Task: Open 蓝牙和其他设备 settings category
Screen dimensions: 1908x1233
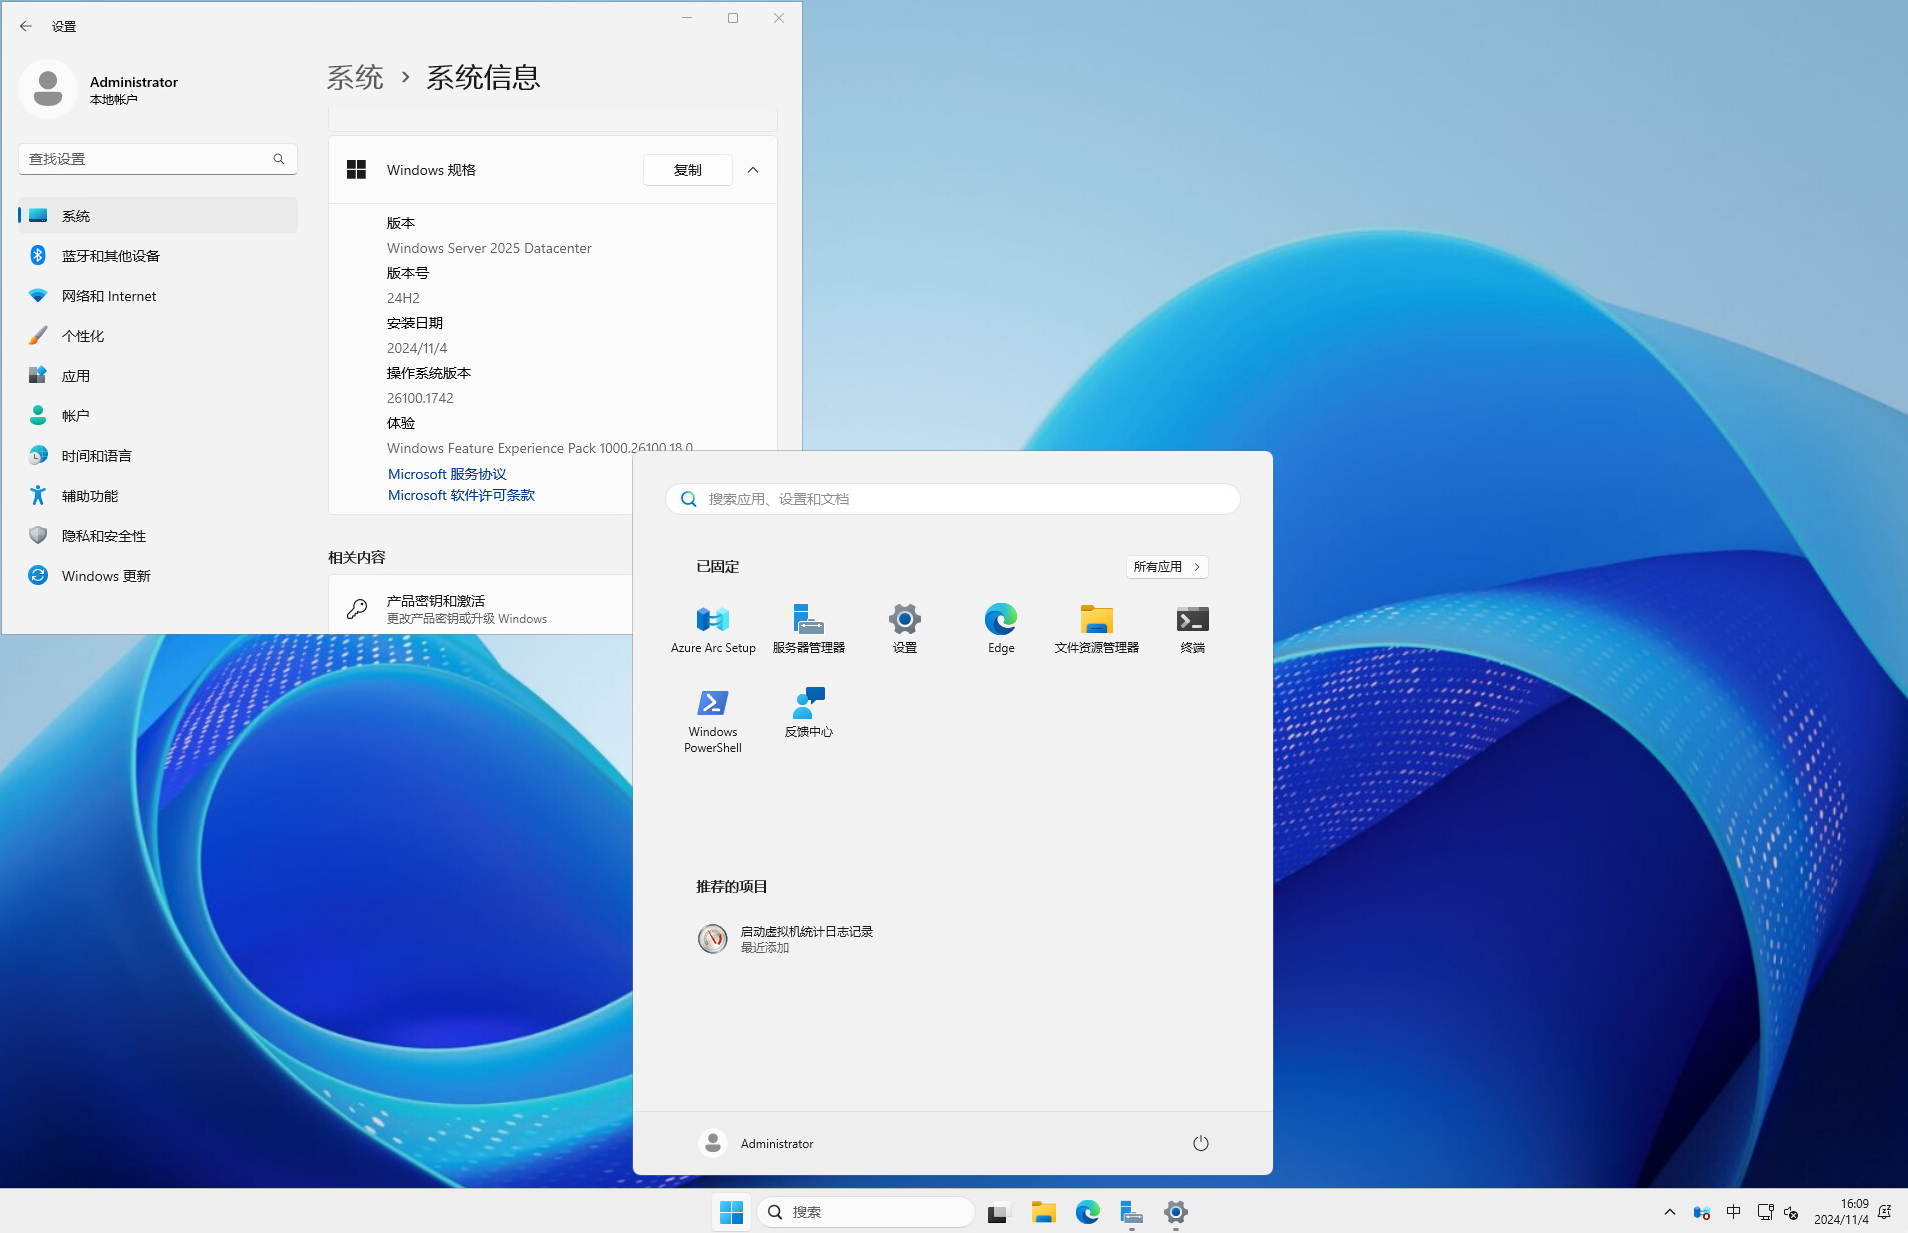Action: pos(157,256)
